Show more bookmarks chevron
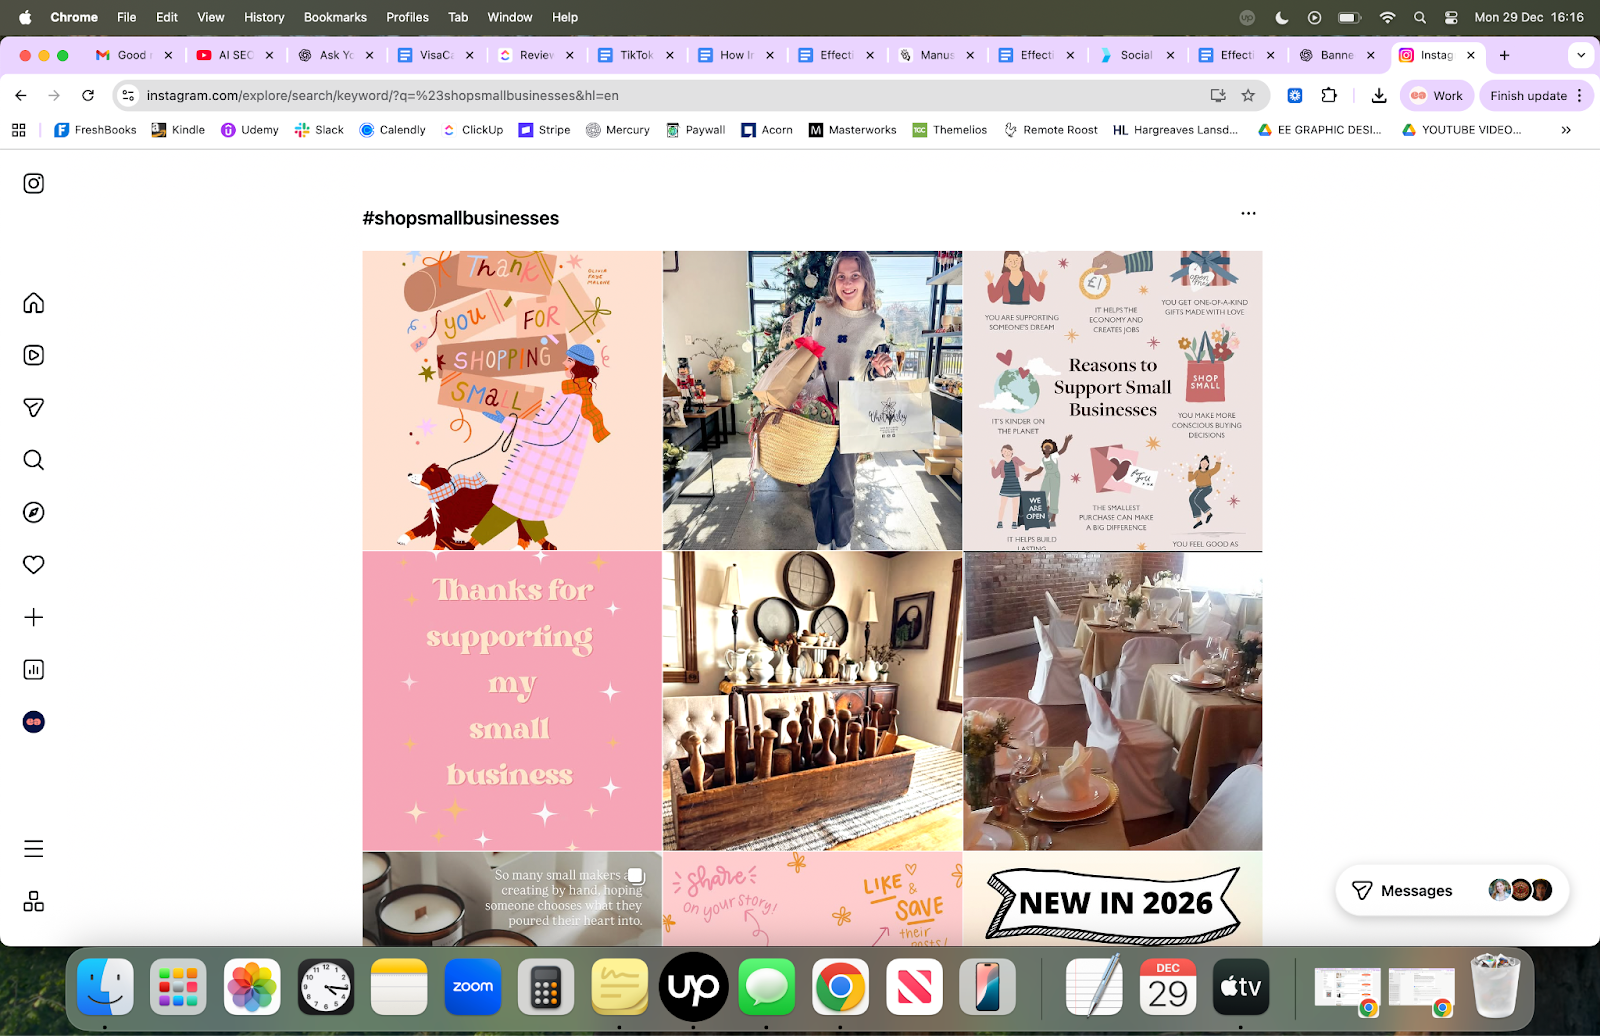The image size is (1600, 1036). coord(1566,130)
